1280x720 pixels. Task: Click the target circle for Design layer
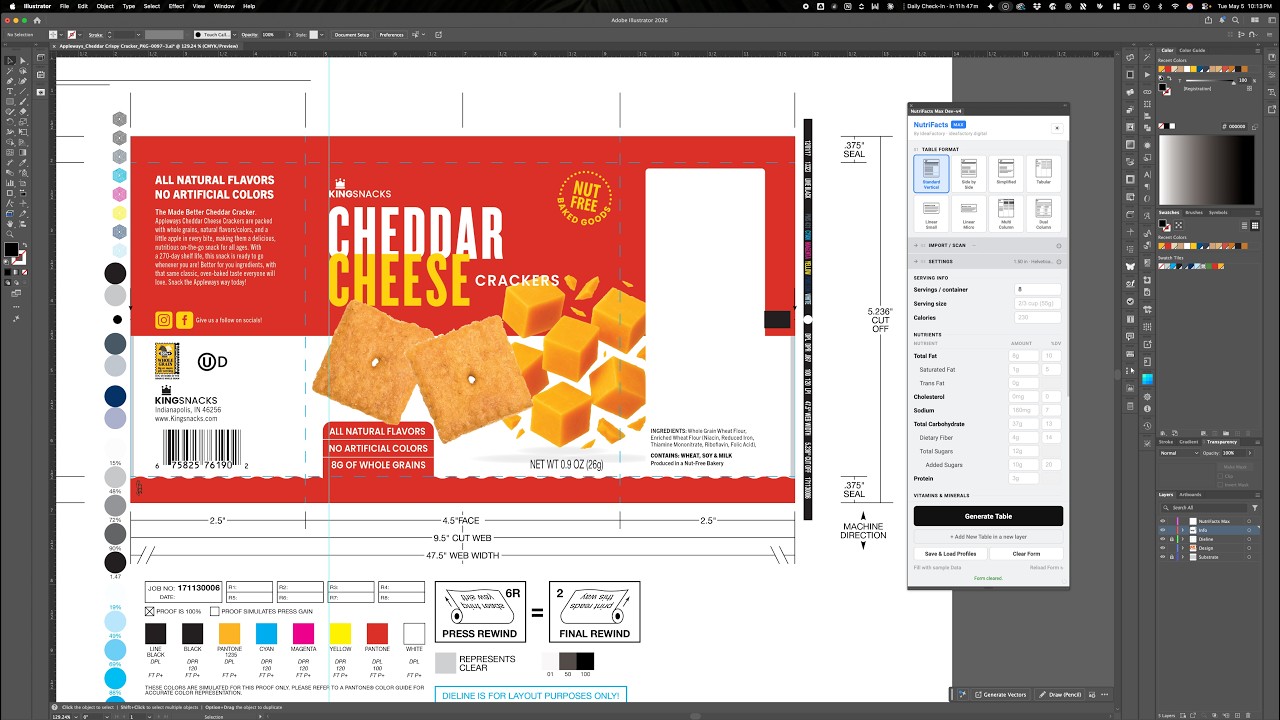coord(1250,548)
